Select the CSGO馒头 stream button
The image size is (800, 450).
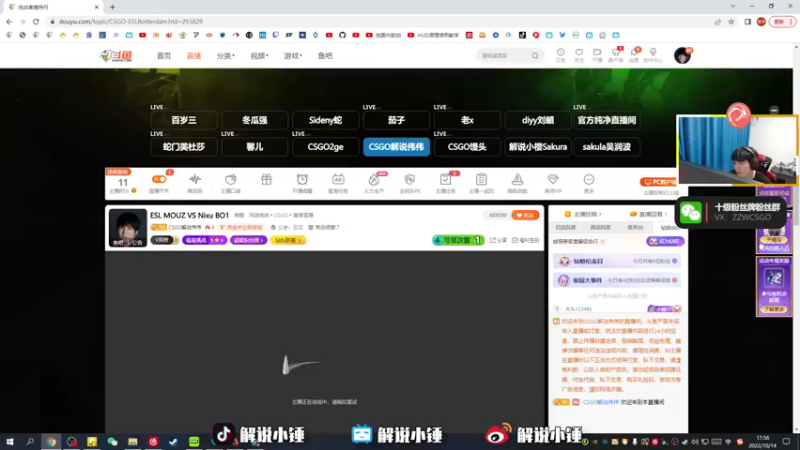click(467, 147)
